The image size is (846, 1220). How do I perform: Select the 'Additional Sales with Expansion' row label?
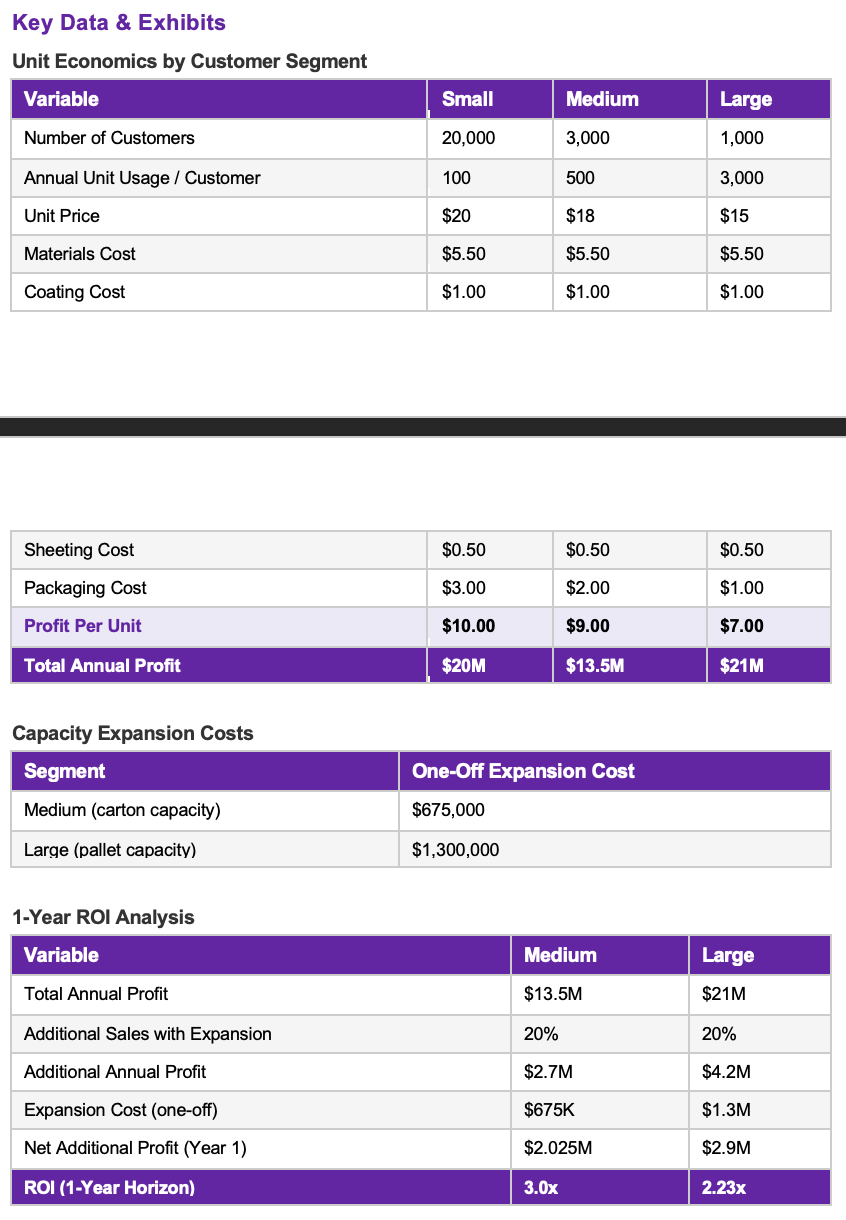pos(148,1034)
